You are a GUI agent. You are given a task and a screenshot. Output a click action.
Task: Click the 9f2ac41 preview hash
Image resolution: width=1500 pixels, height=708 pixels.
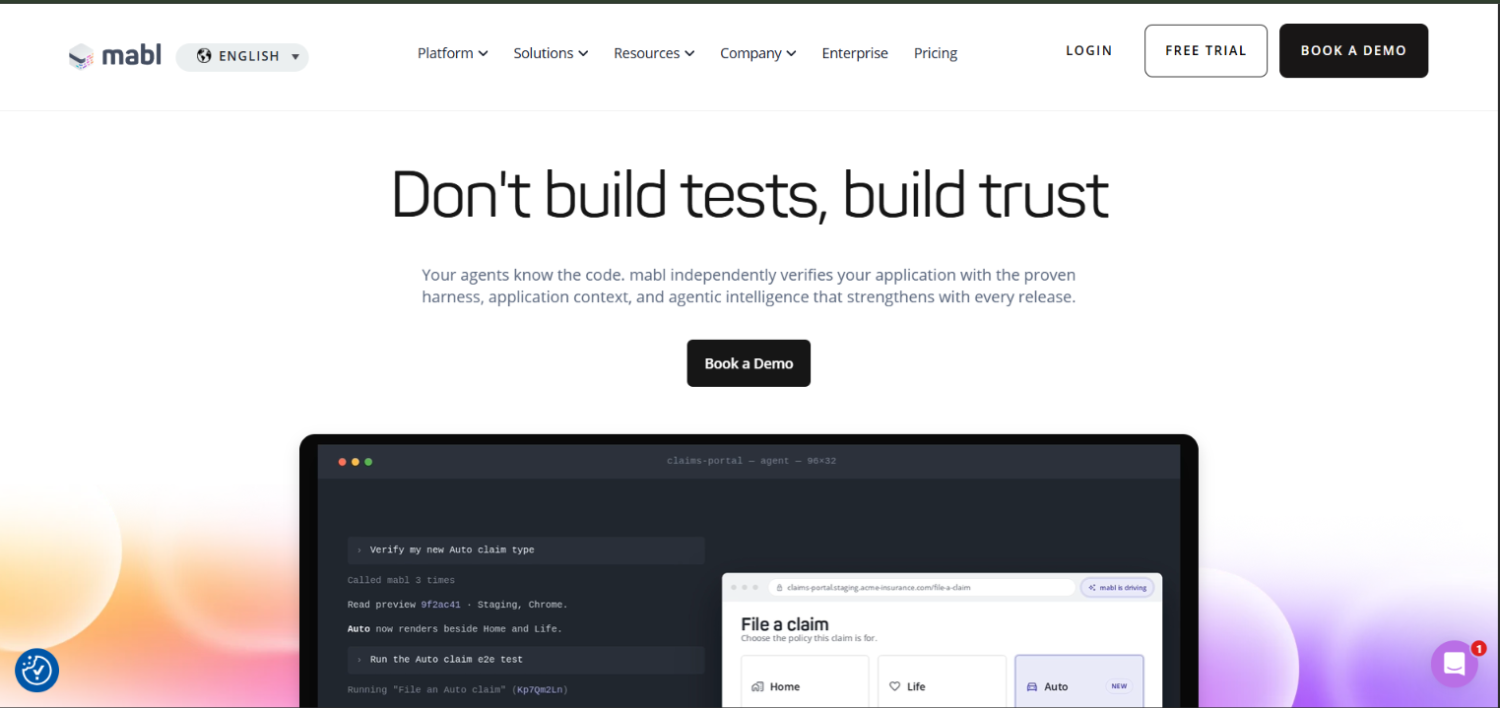441,605
